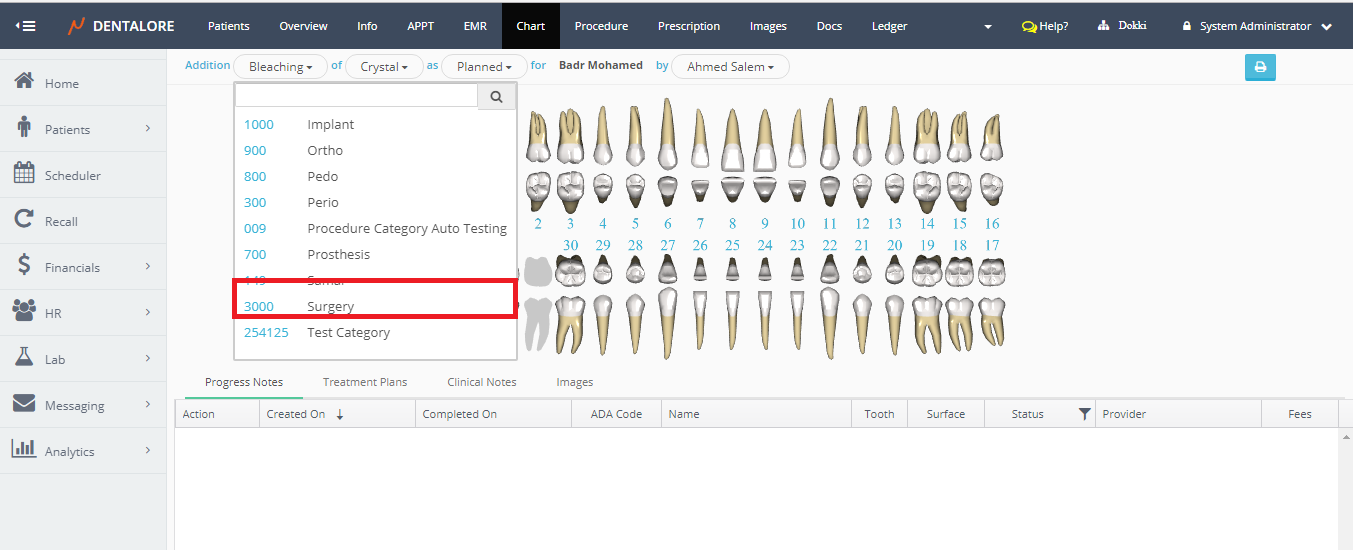Click the Status column filter icon
Viewport: 1353px width, 550px height.
click(x=1084, y=414)
